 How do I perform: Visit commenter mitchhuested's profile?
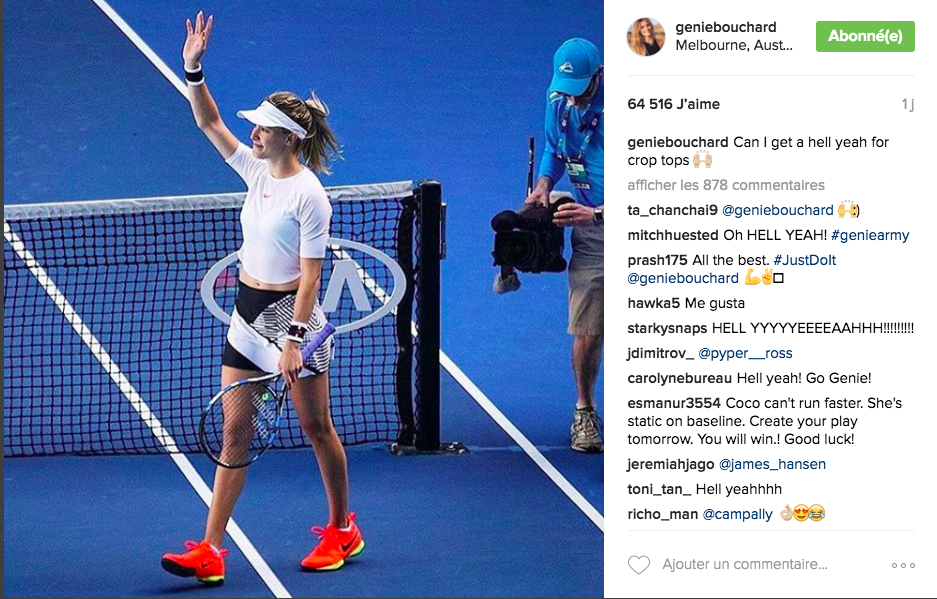673,235
